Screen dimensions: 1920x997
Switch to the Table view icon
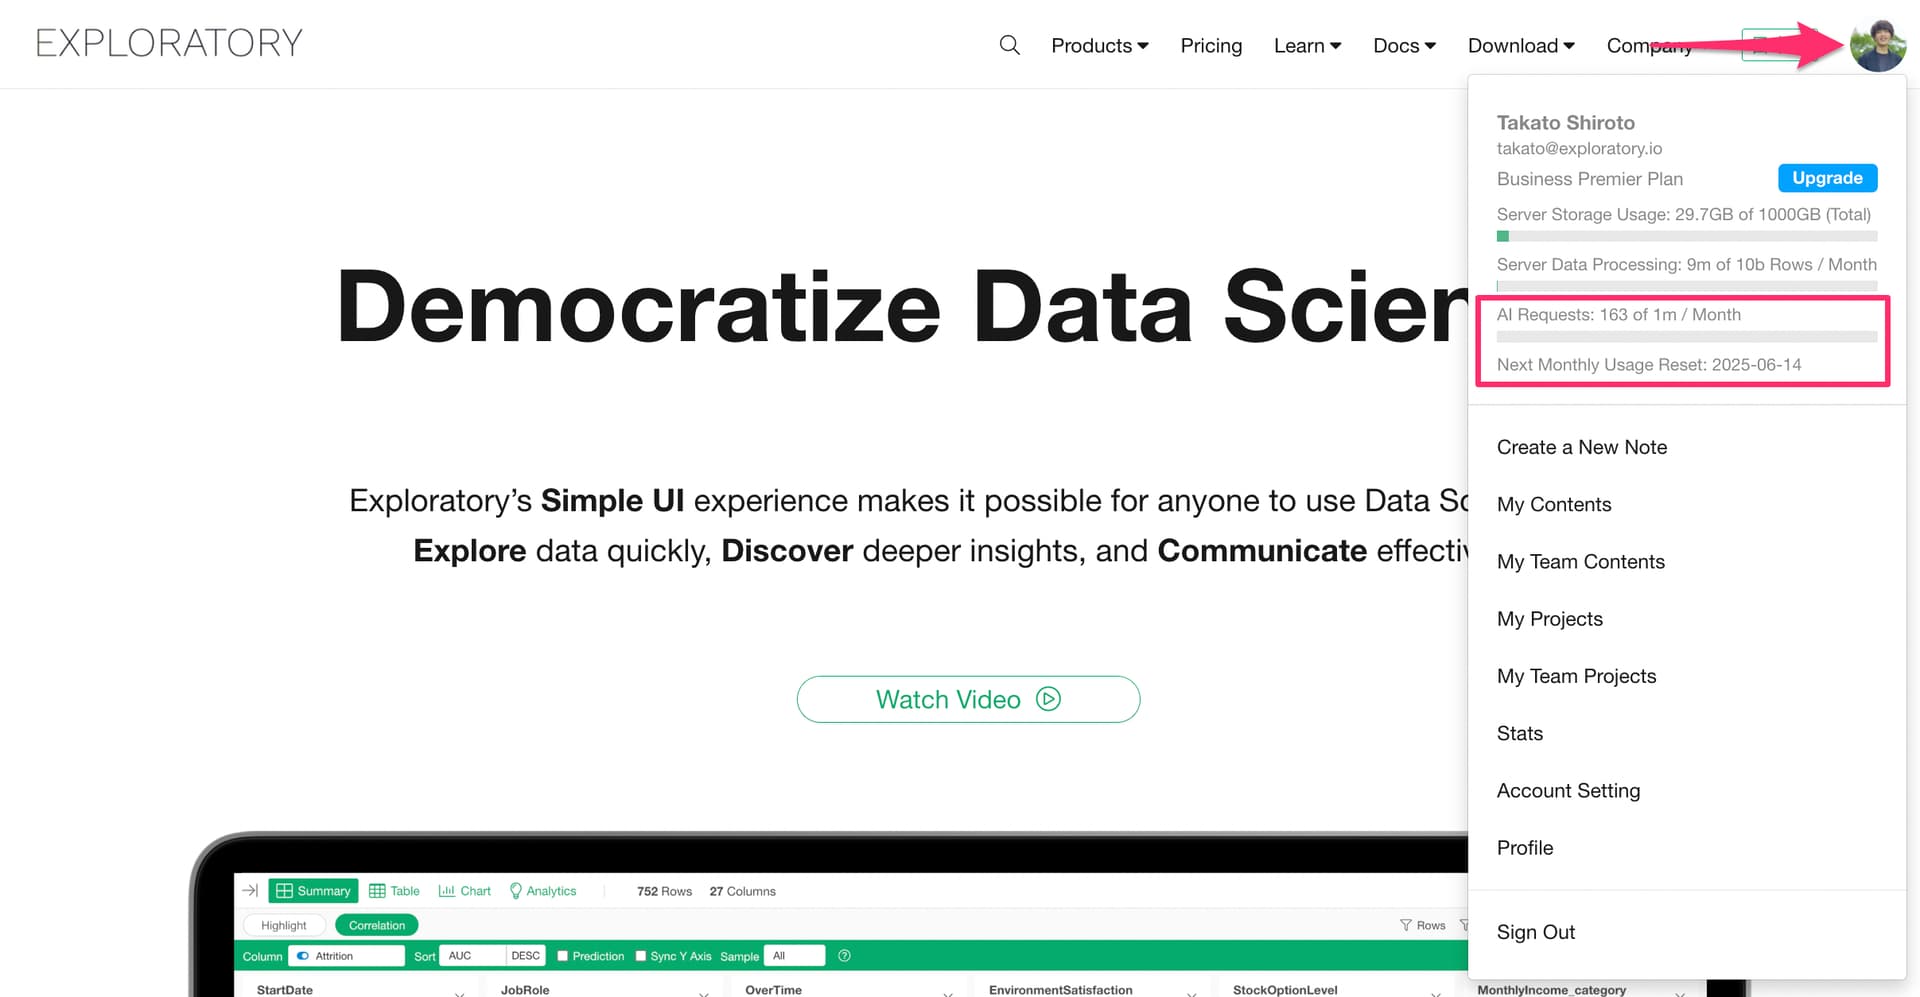(x=377, y=891)
